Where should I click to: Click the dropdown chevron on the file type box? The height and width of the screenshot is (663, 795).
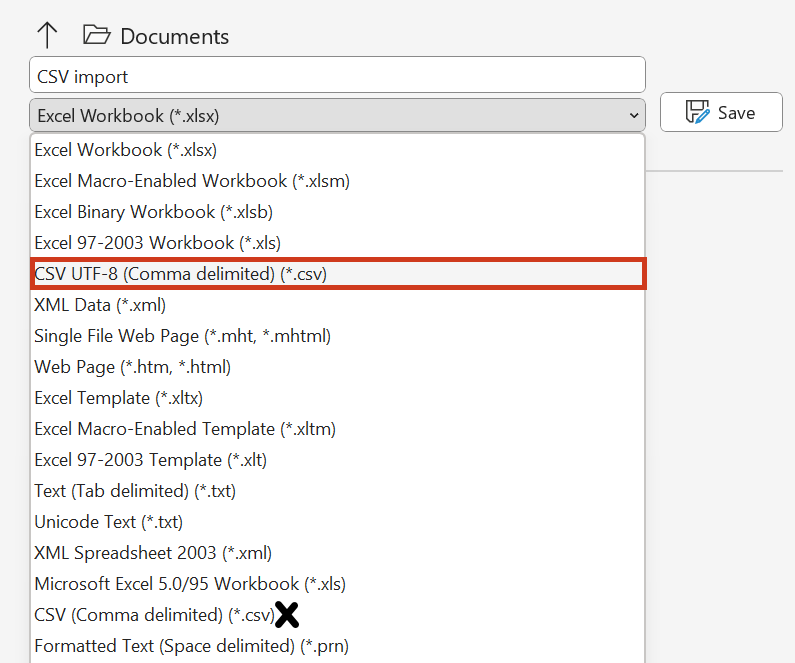pyautogui.click(x=634, y=116)
